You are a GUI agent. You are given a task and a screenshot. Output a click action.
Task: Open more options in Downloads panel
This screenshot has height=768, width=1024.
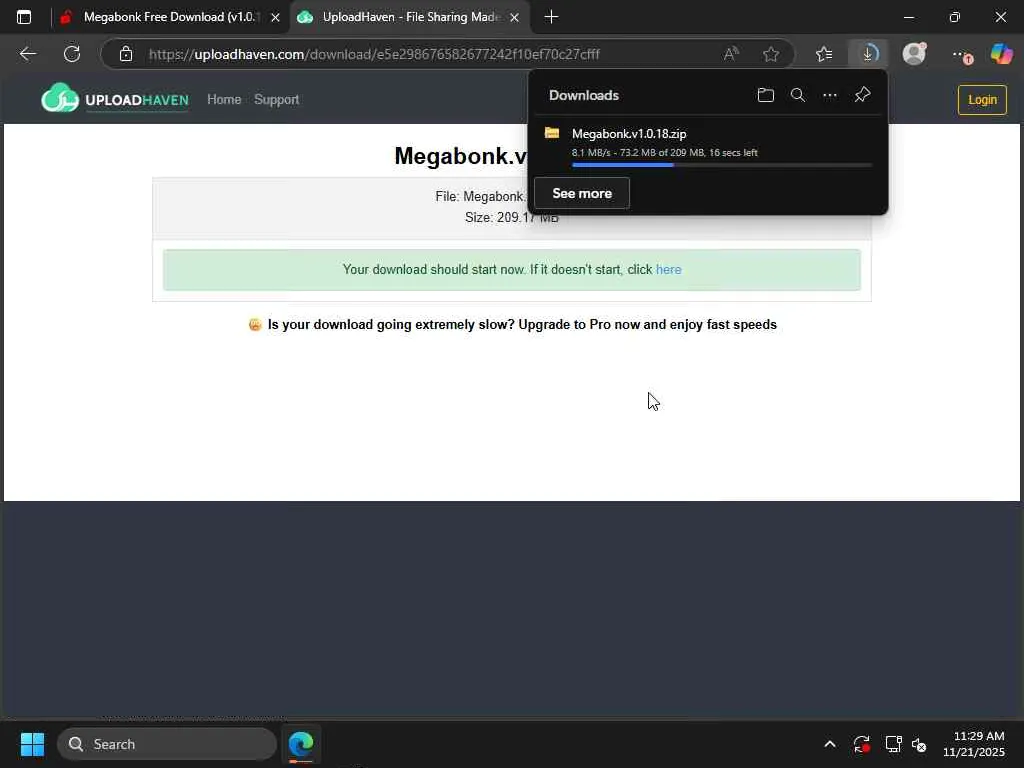pyautogui.click(x=829, y=95)
